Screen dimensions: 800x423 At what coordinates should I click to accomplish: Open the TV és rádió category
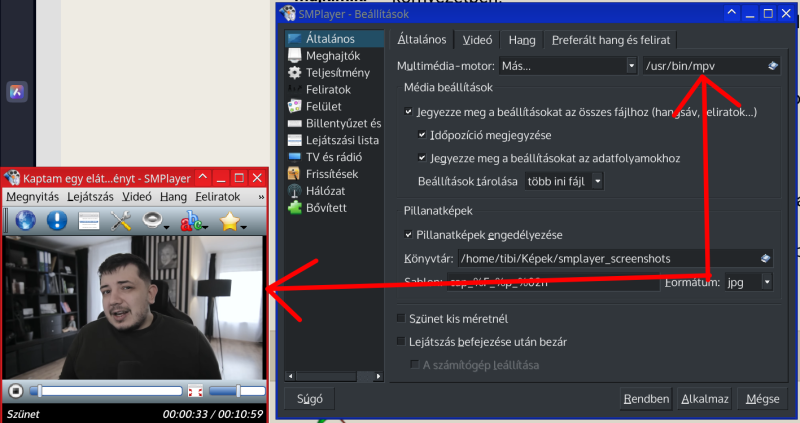point(334,157)
